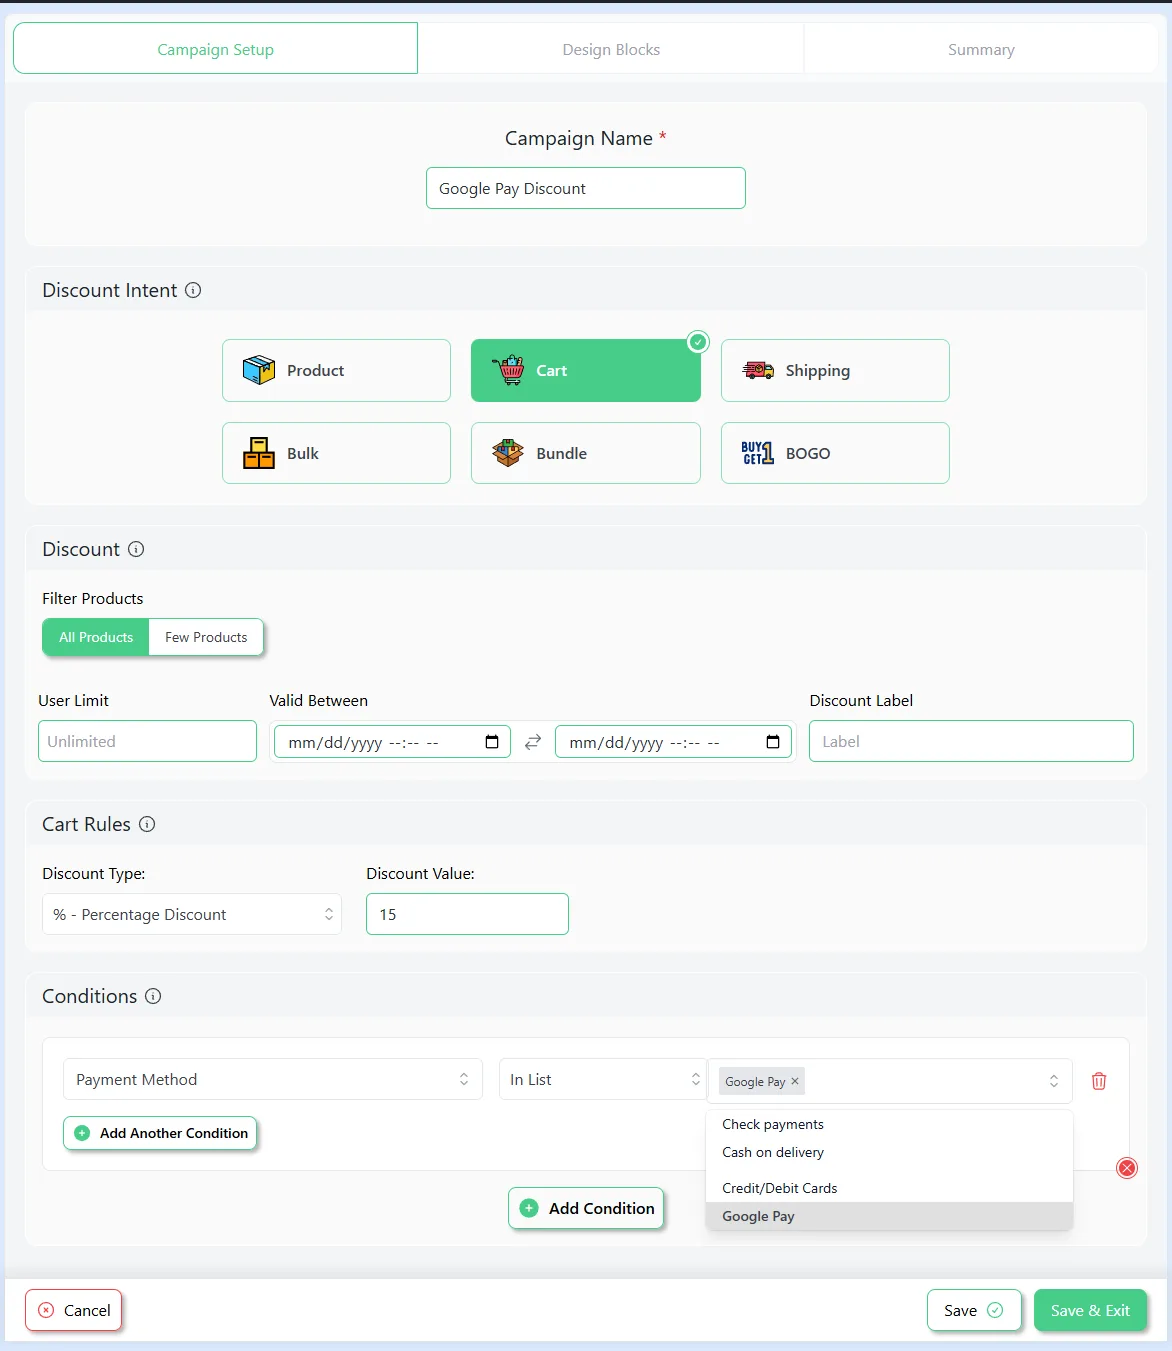Screen dimensions: 1172x1351
Task: Click the shopping cart icon
Action: [509, 370]
